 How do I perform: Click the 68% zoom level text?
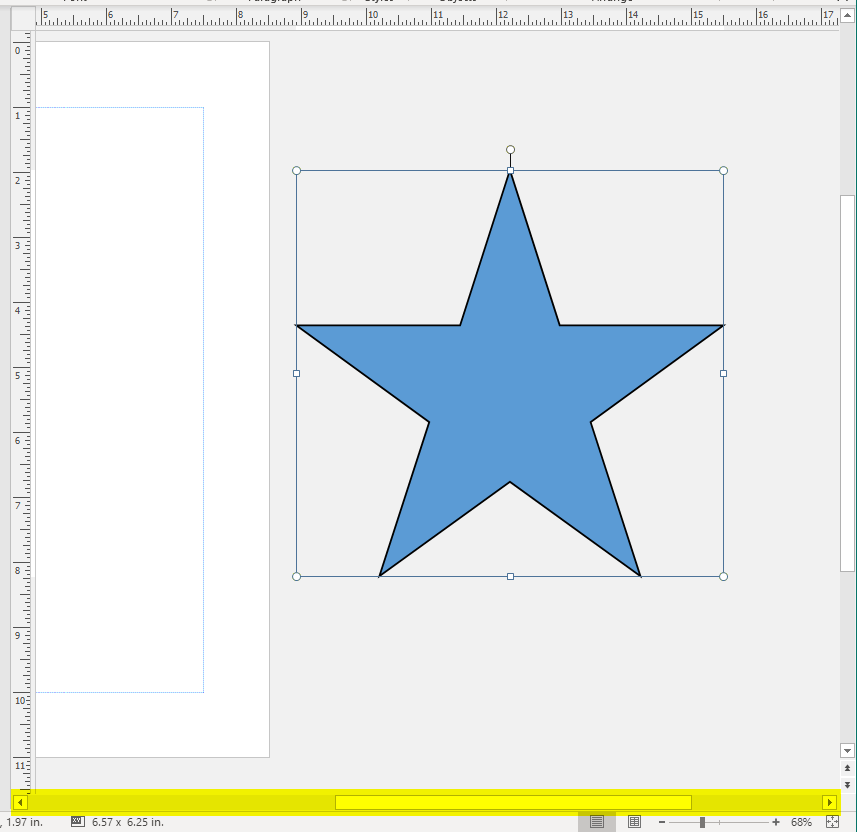pyautogui.click(x=801, y=822)
